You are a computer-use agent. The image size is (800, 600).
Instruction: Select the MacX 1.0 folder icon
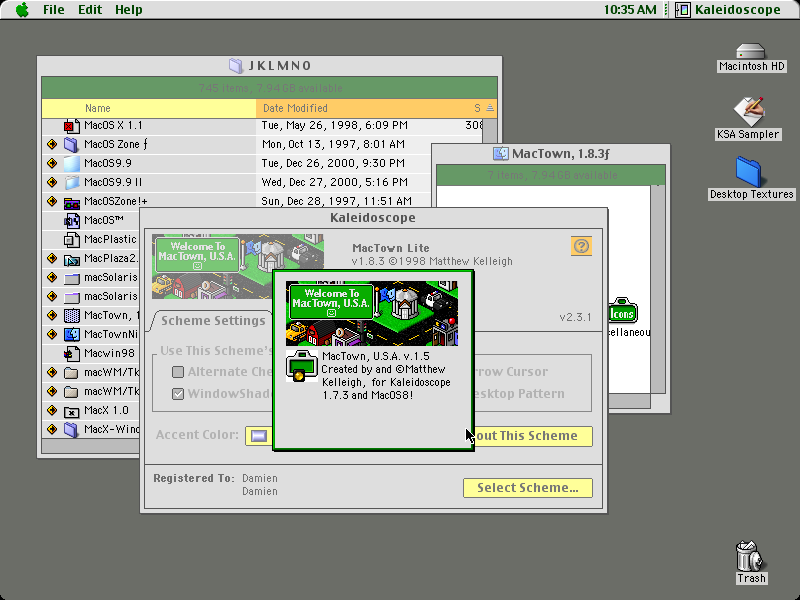pos(71,411)
